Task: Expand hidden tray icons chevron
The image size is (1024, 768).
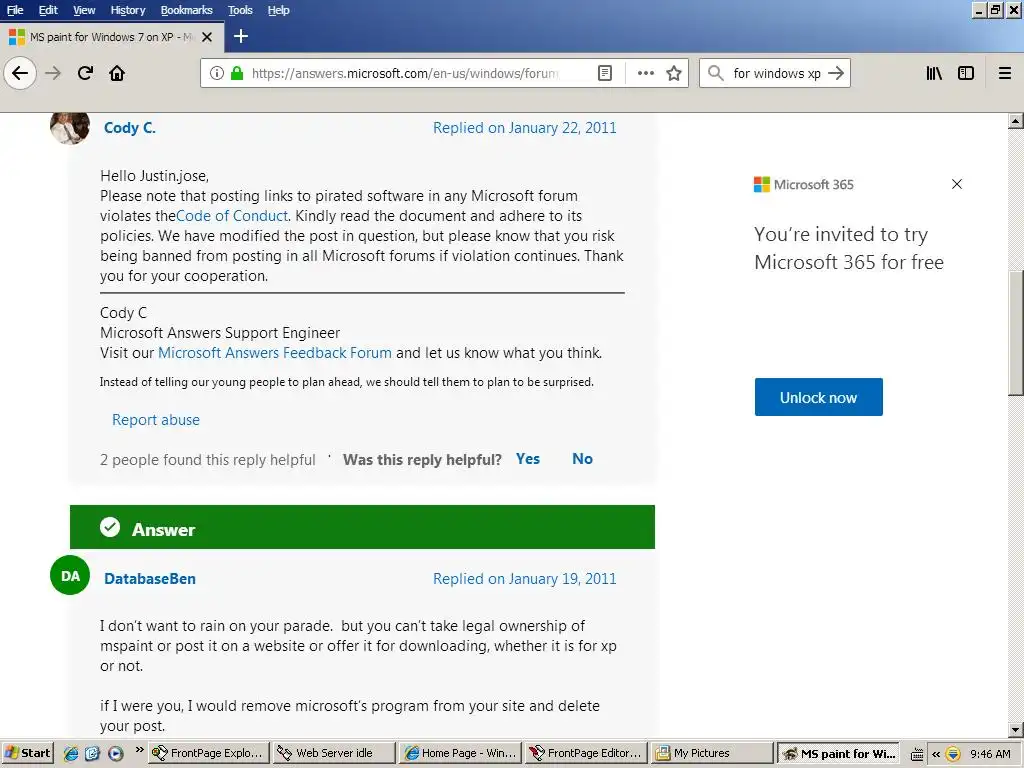Action: tap(936, 754)
